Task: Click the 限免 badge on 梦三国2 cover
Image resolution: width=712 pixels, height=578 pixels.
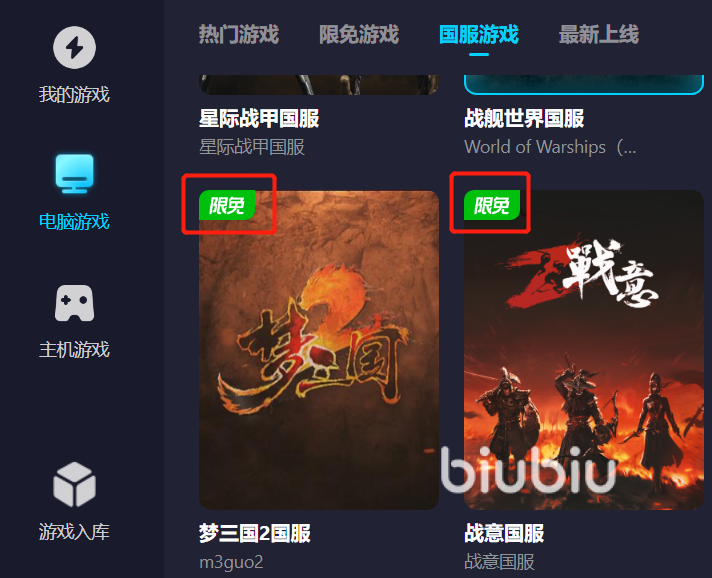Action: 227,205
